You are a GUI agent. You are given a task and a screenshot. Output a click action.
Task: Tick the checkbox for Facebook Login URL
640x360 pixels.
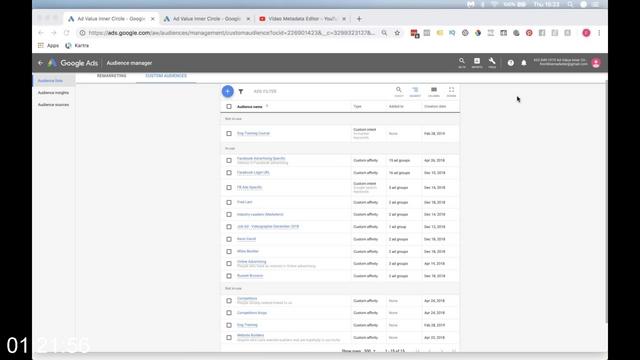tap(229, 173)
